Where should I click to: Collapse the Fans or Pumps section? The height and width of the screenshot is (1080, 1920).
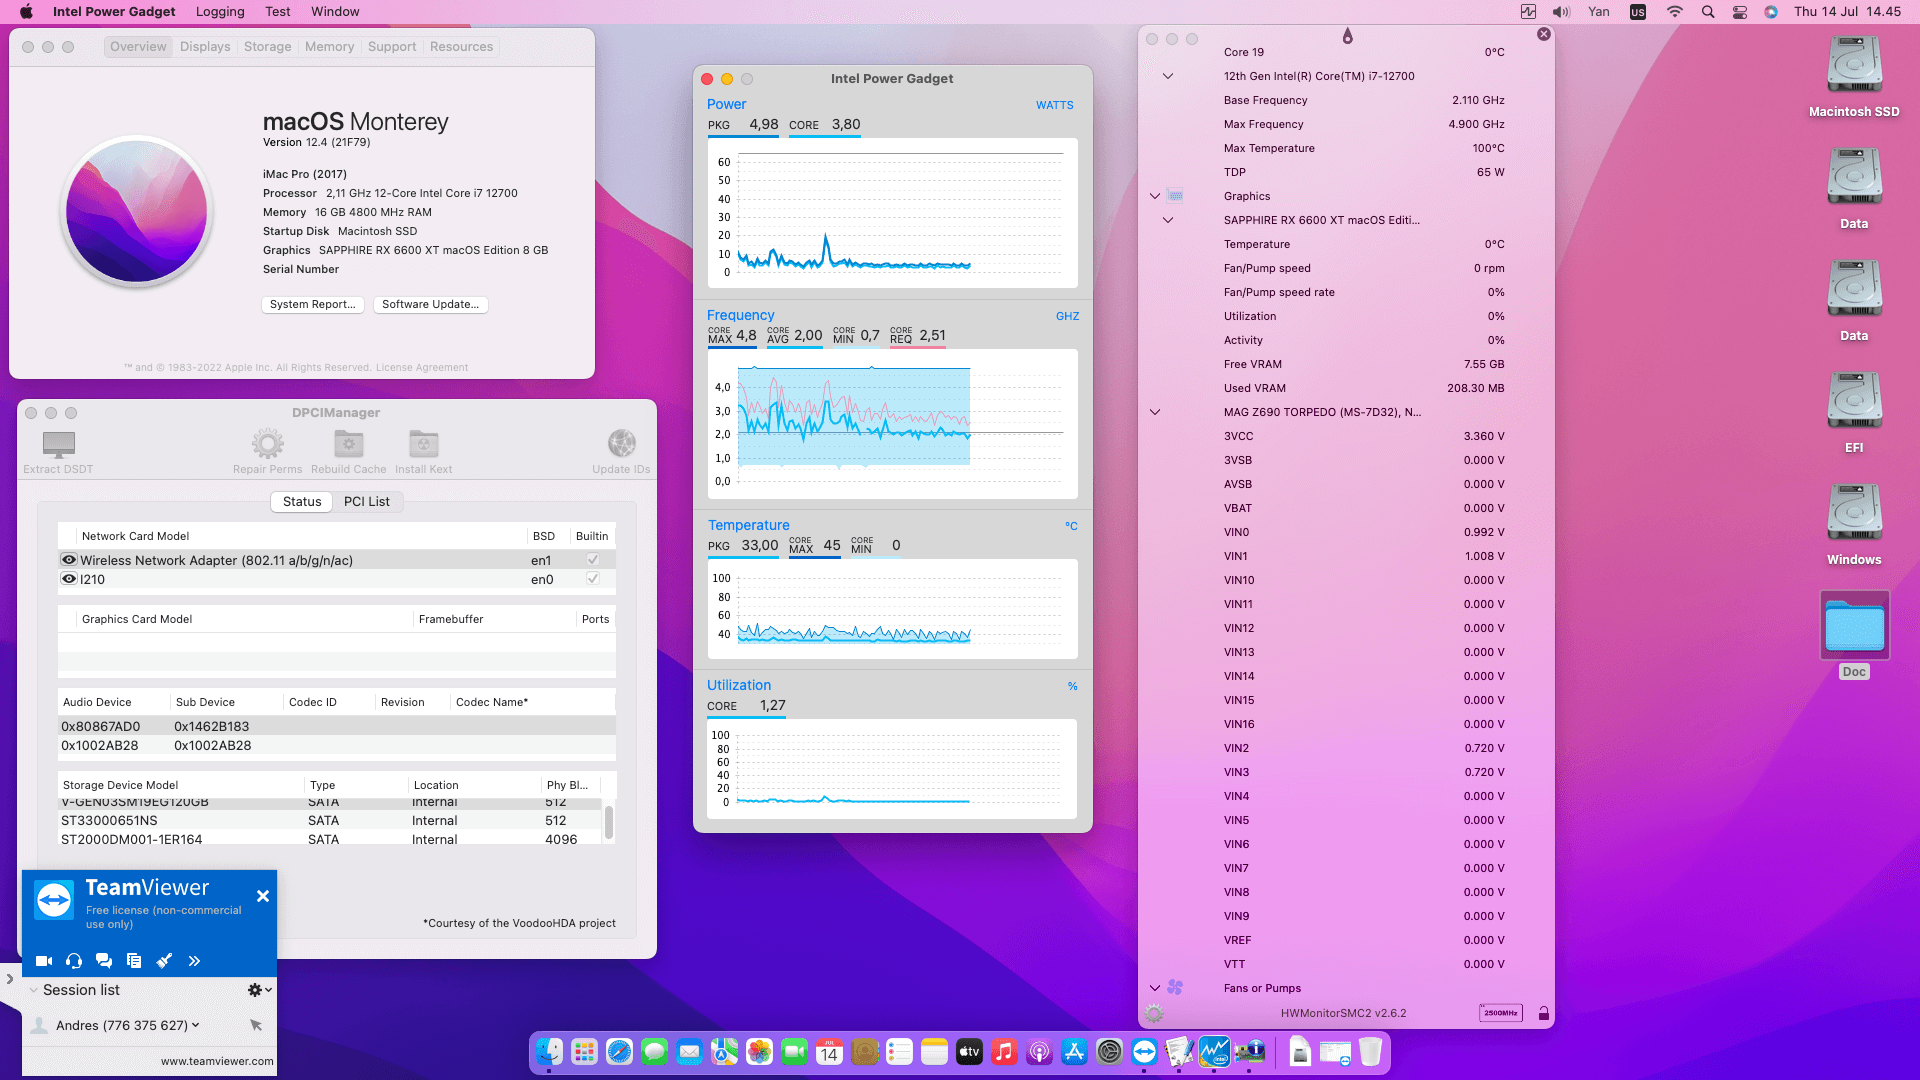click(1154, 988)
